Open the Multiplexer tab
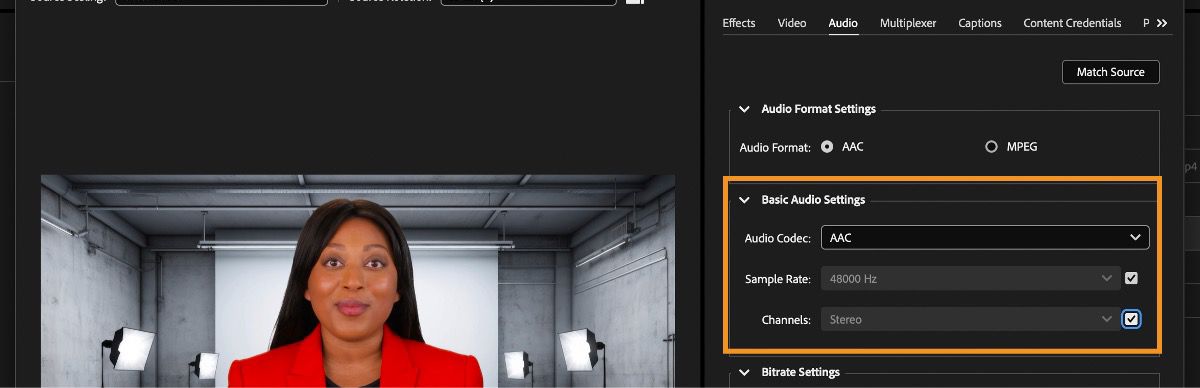This screenshot has width=1200, height=388. tap(908, 23)
